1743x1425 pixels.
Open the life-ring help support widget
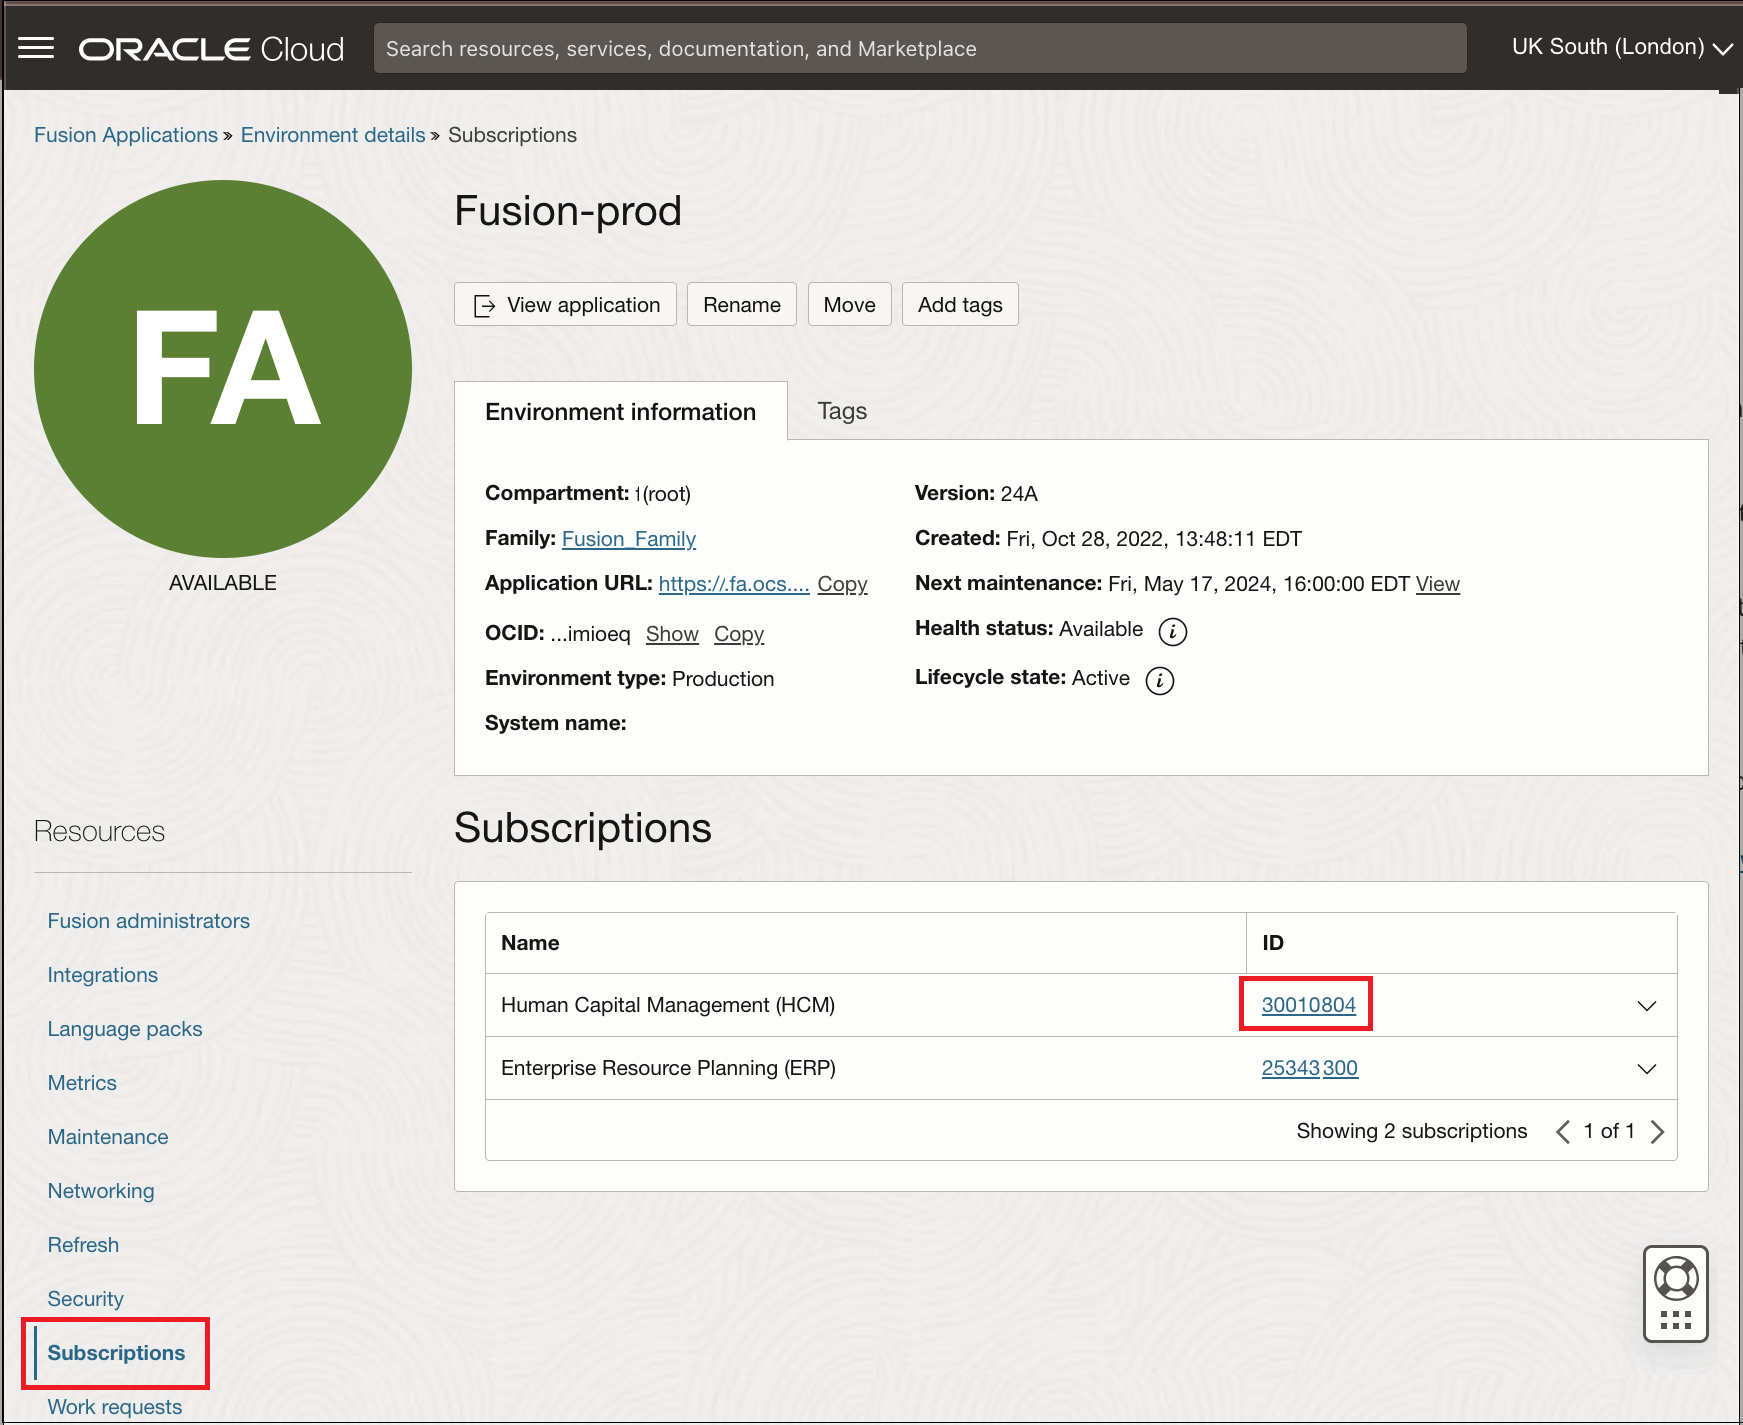click(1675, 1278)
